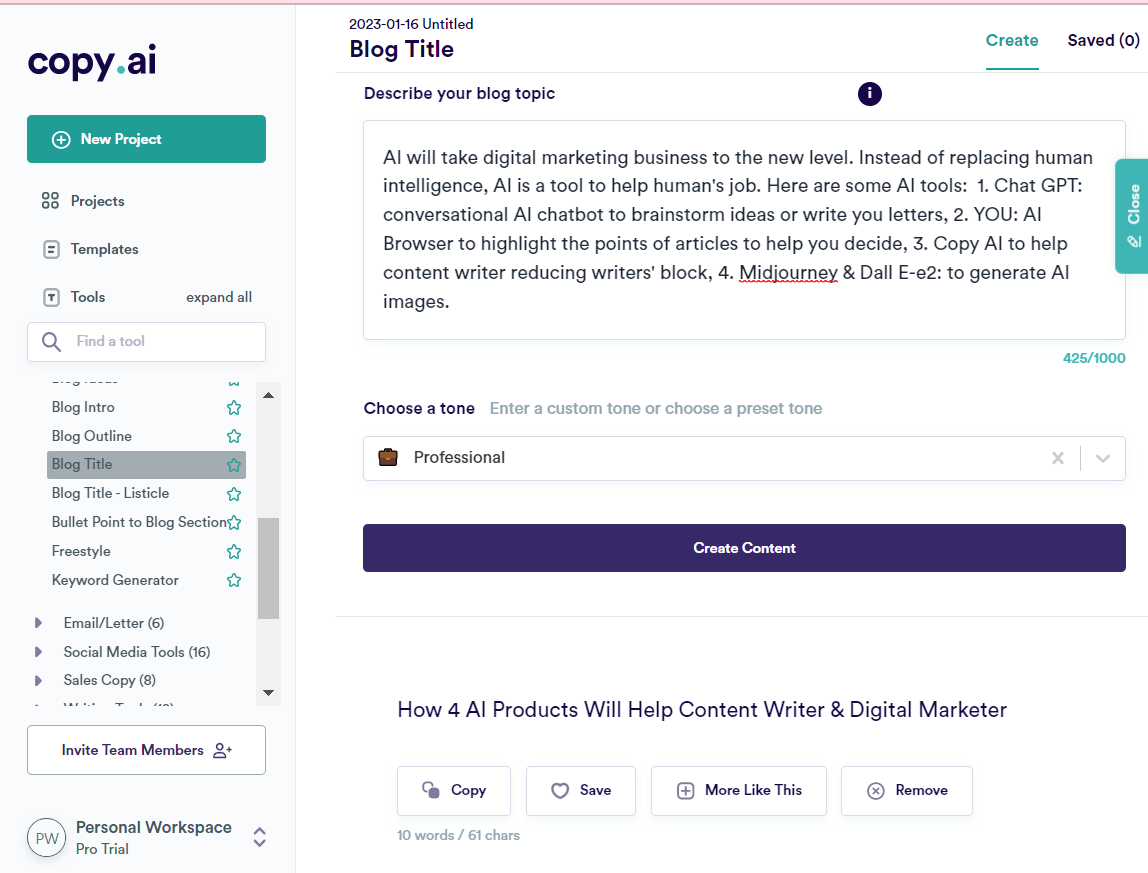
Task: Select the Freestyle tool
Action: [x=81, y=551]
